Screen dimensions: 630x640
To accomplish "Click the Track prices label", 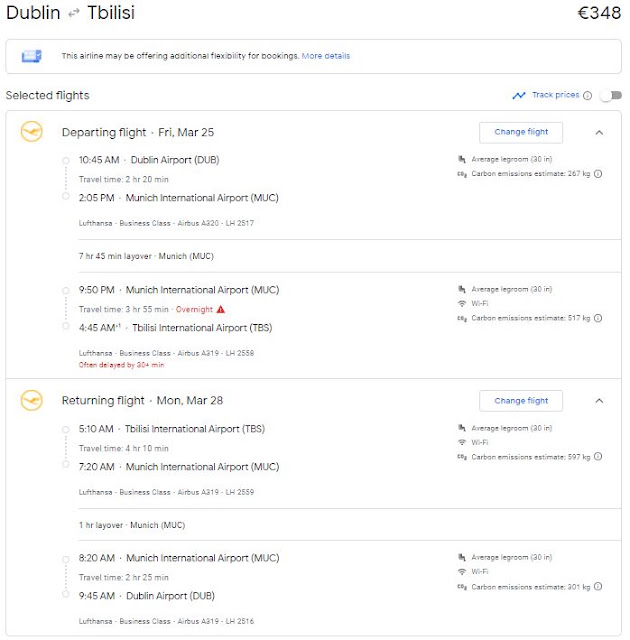I will [x=555, y=95].
